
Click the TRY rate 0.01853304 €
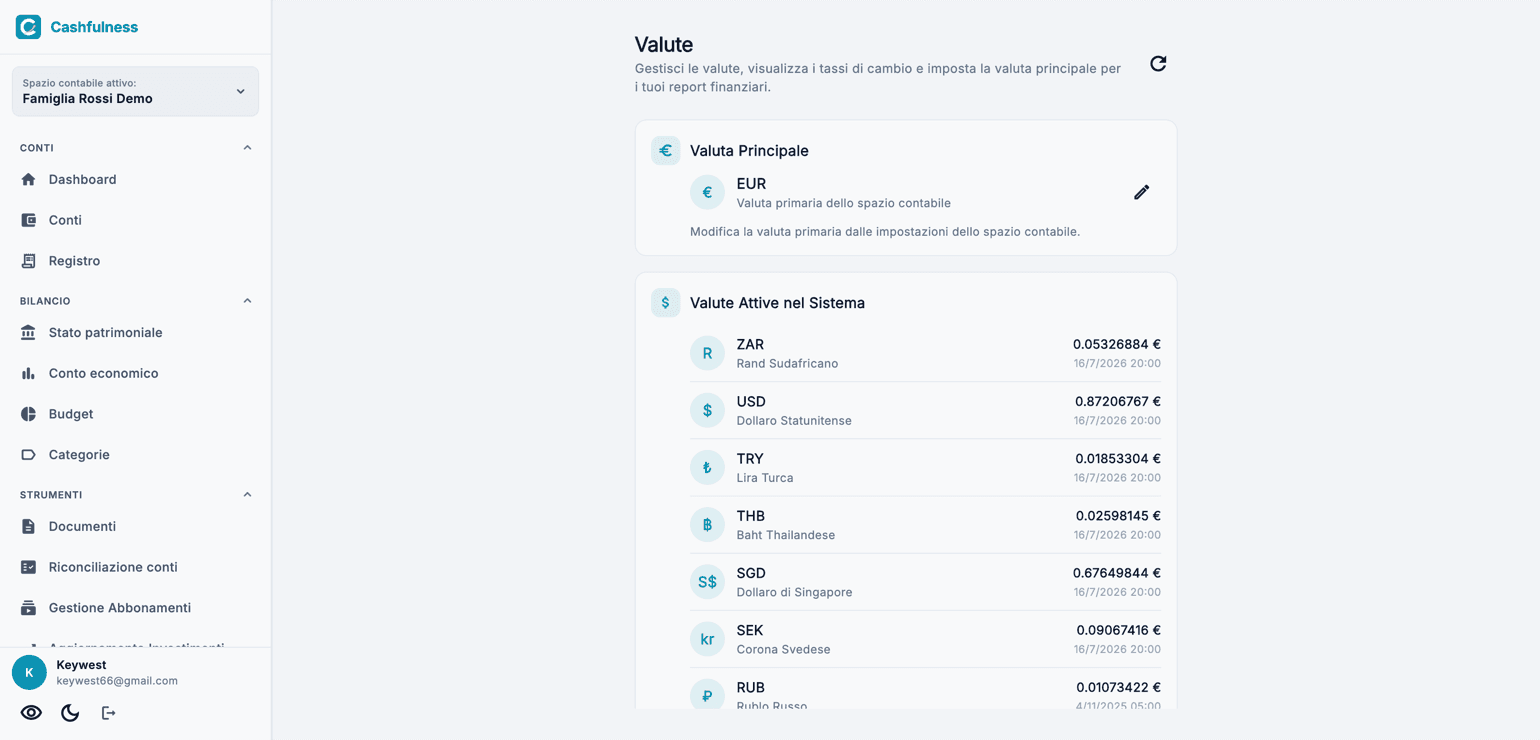[1118, 458]
